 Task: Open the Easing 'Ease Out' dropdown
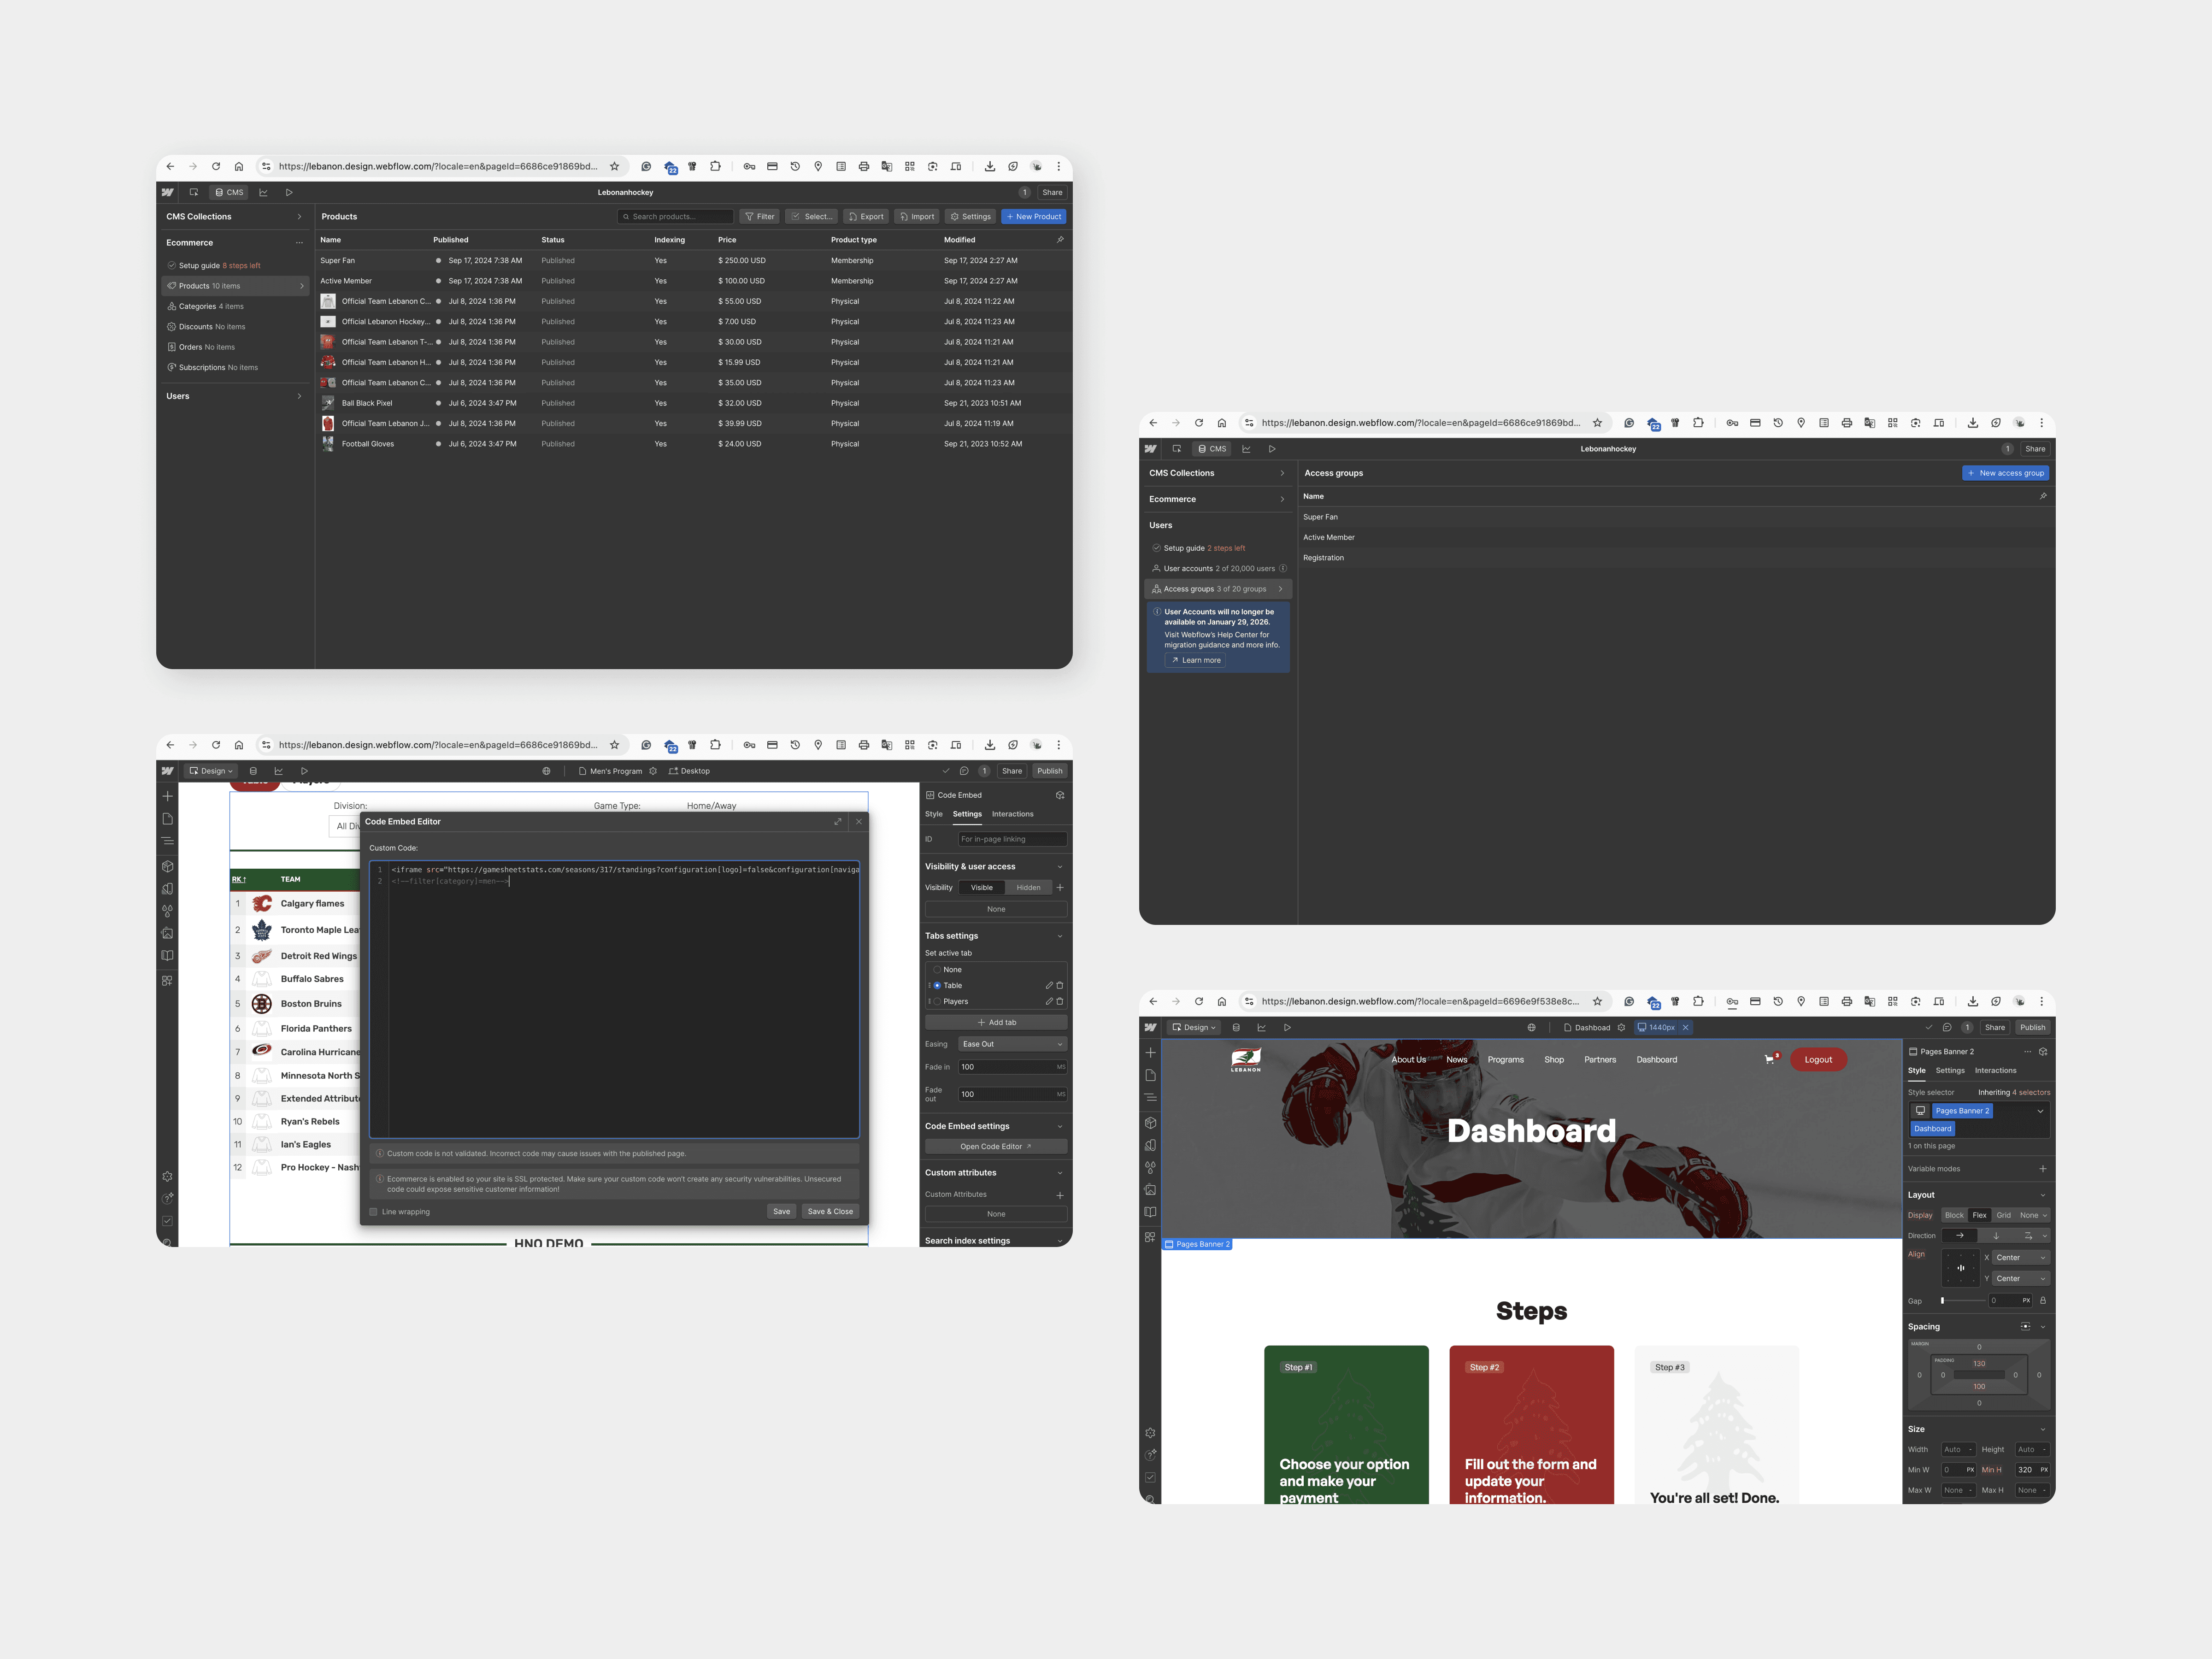coord(1012,1044)
